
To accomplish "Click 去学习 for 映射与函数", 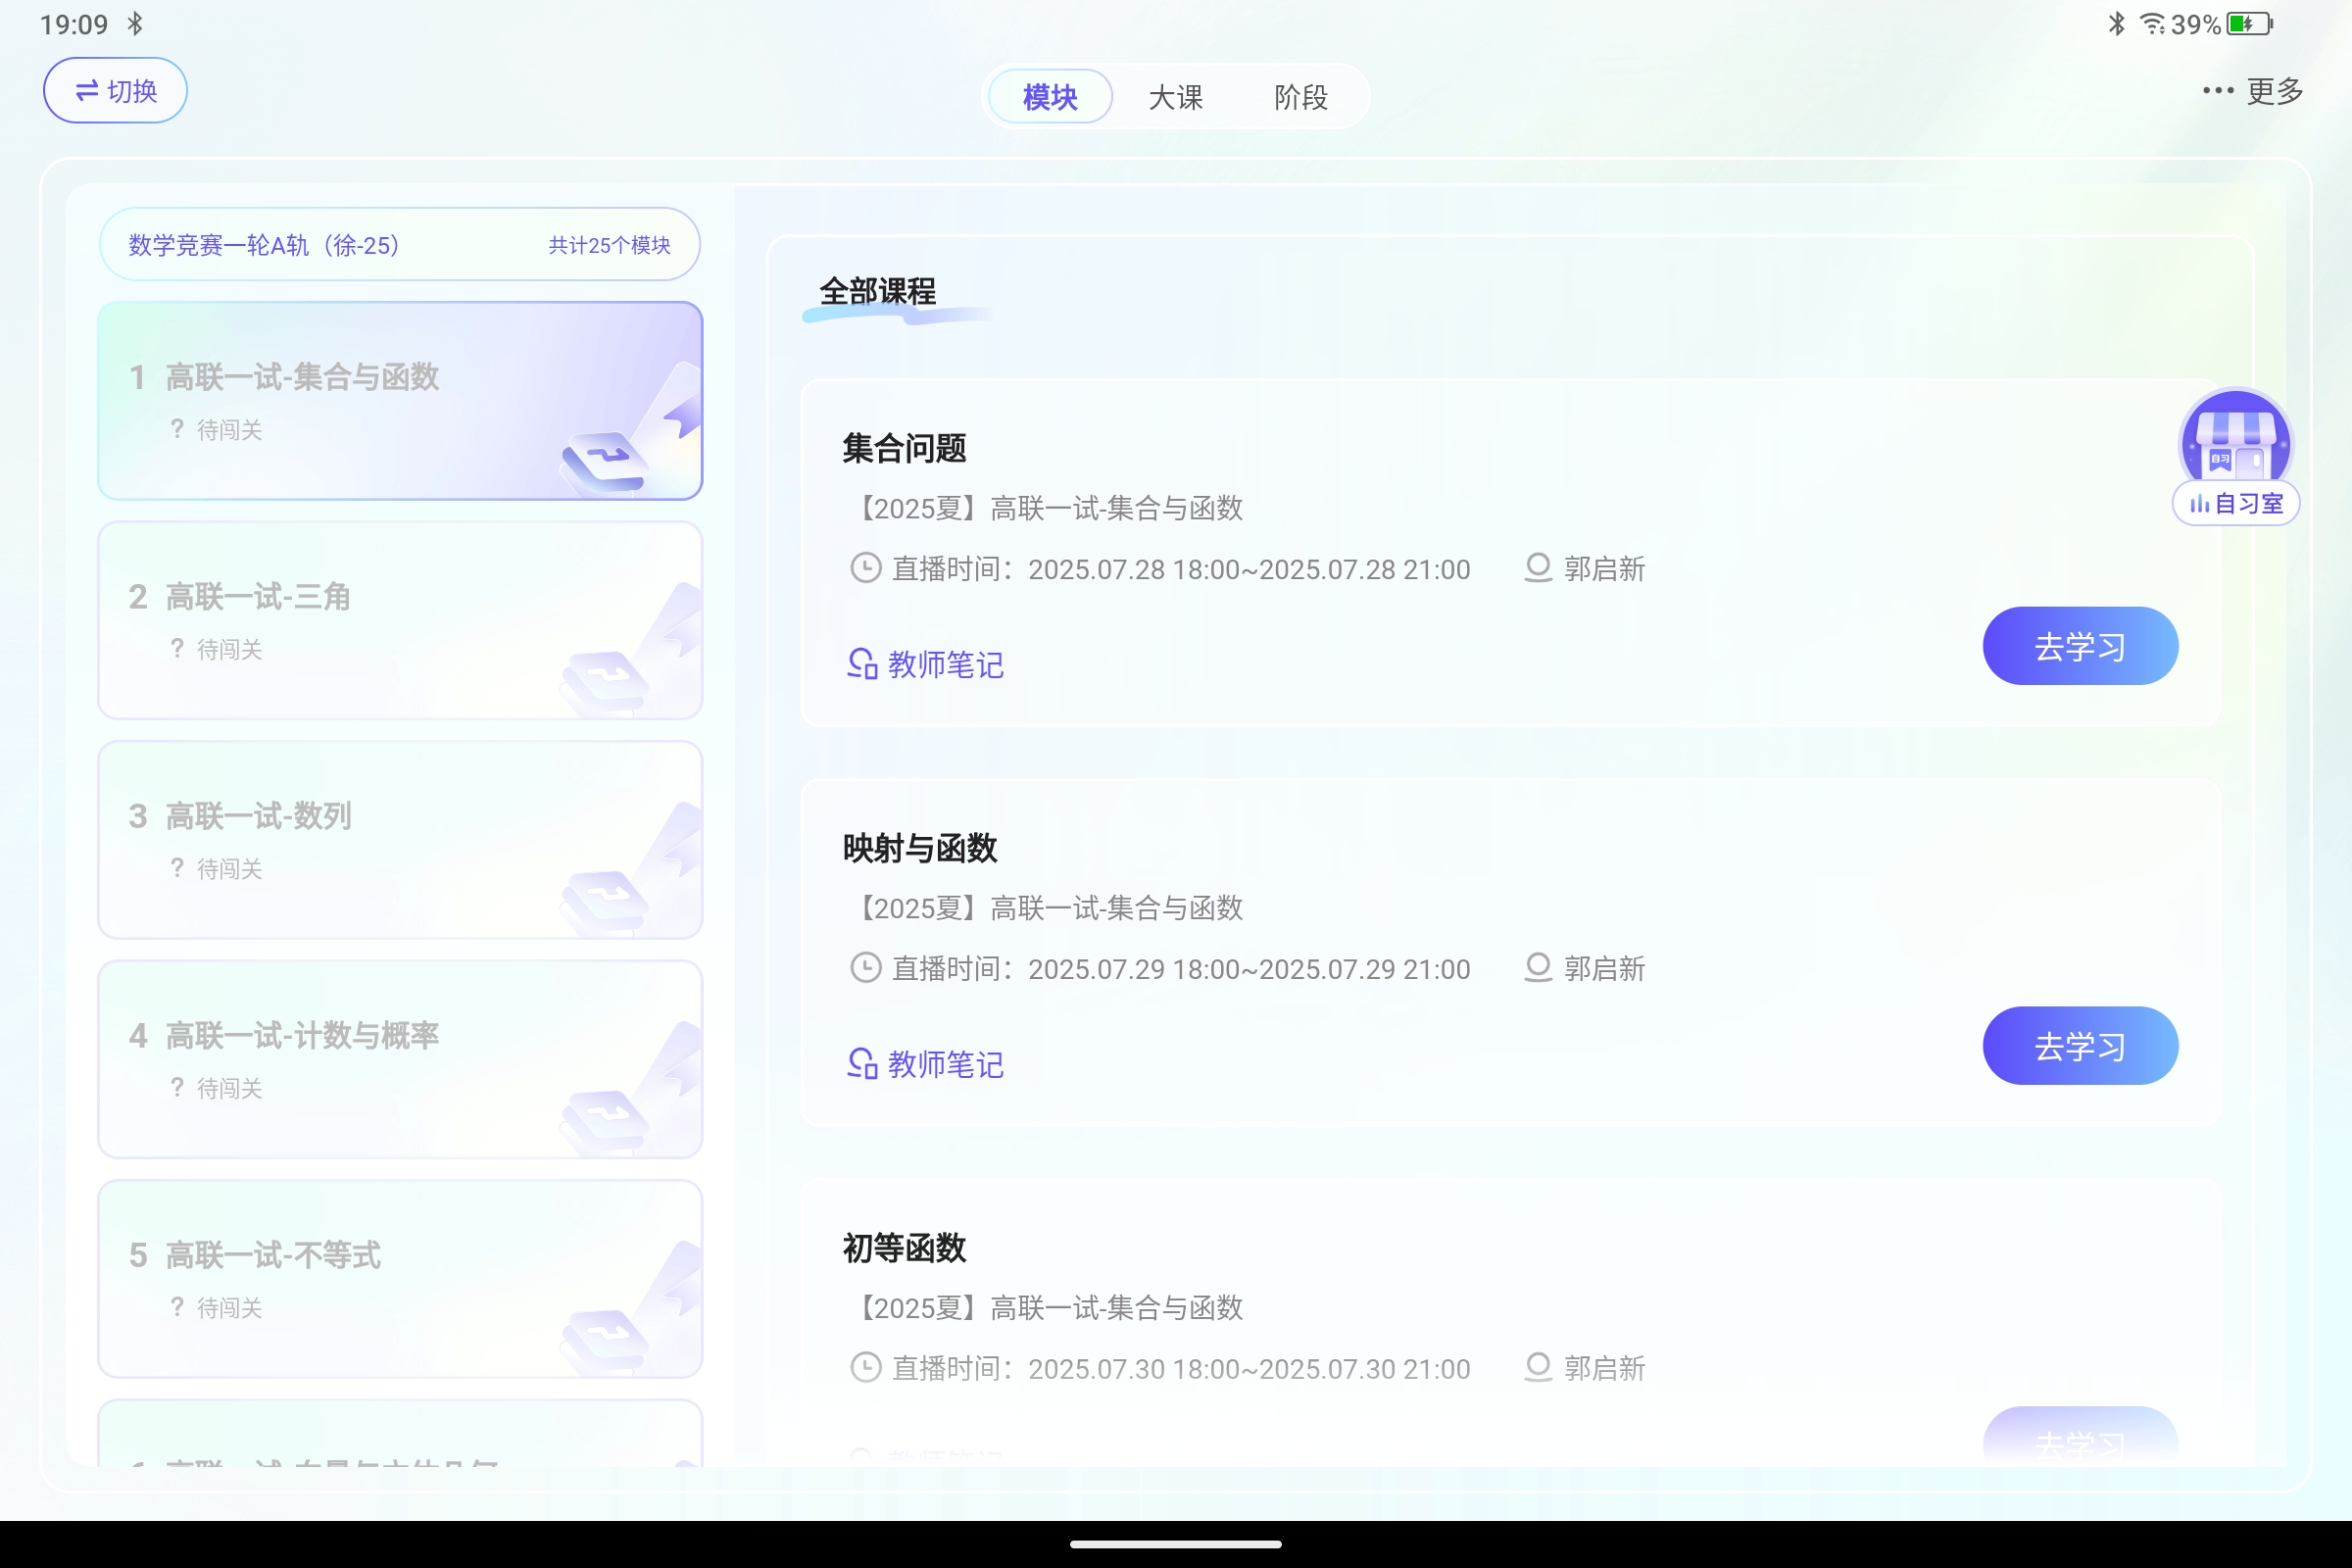I will pyautogui.click(x=2080, y=1046).
